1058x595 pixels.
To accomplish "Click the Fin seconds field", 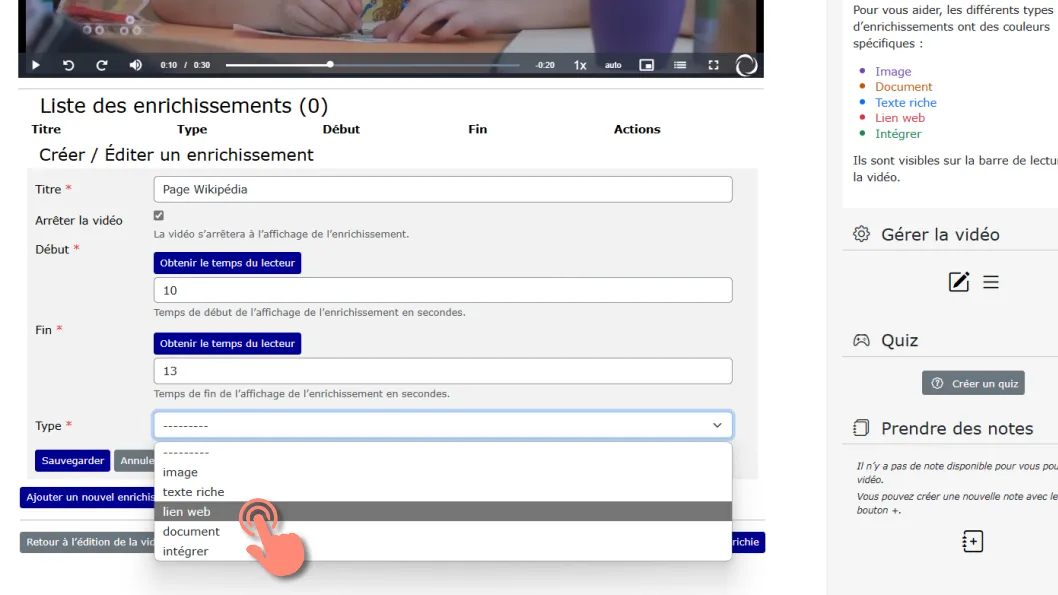I will [x=443, y=371].
